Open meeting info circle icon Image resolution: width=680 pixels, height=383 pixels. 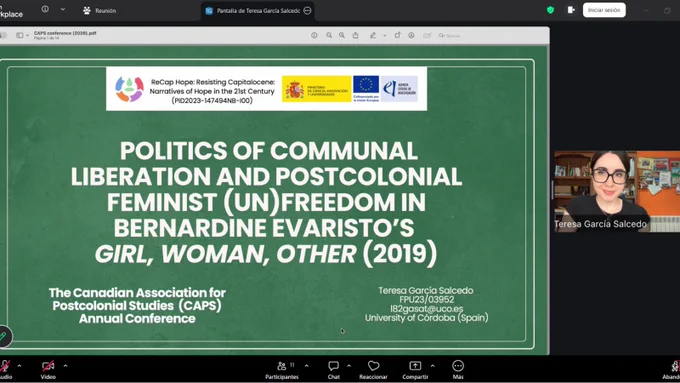point(45,9)
